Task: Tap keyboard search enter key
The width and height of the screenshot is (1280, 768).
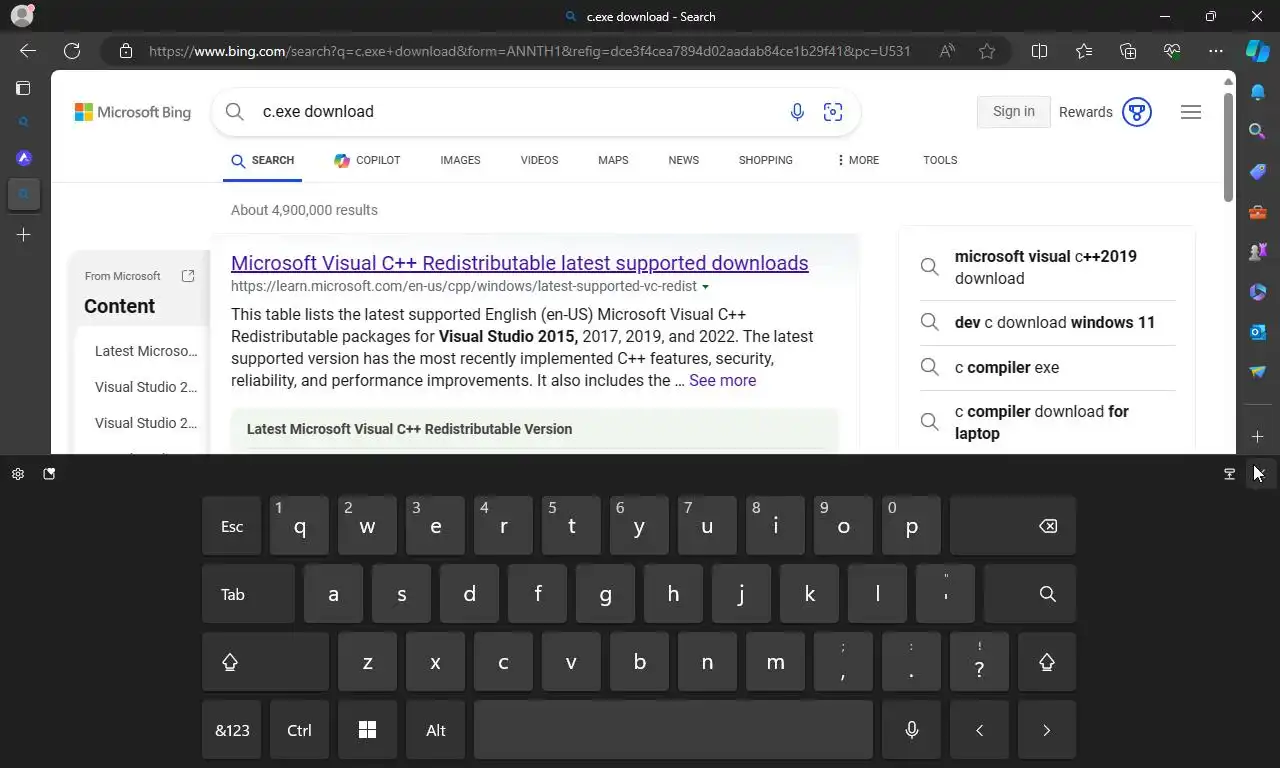Action: (x=1030, y=594)
